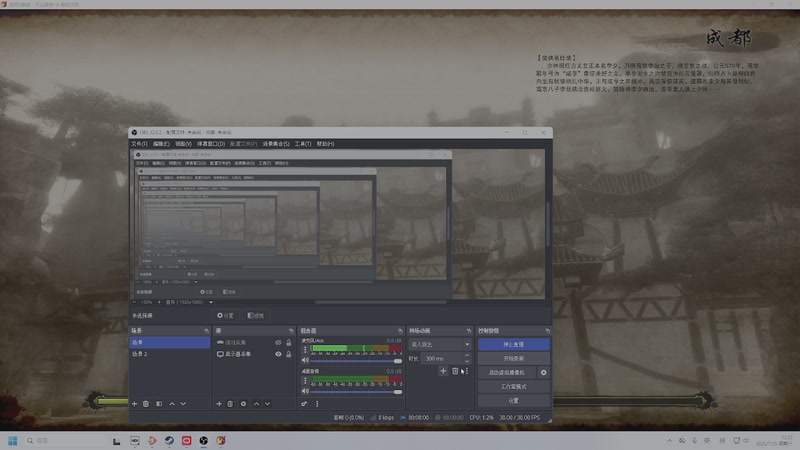The image size is (800, 450).
Task: Increase transition duration with up stepper
Action: click(467, 356)
